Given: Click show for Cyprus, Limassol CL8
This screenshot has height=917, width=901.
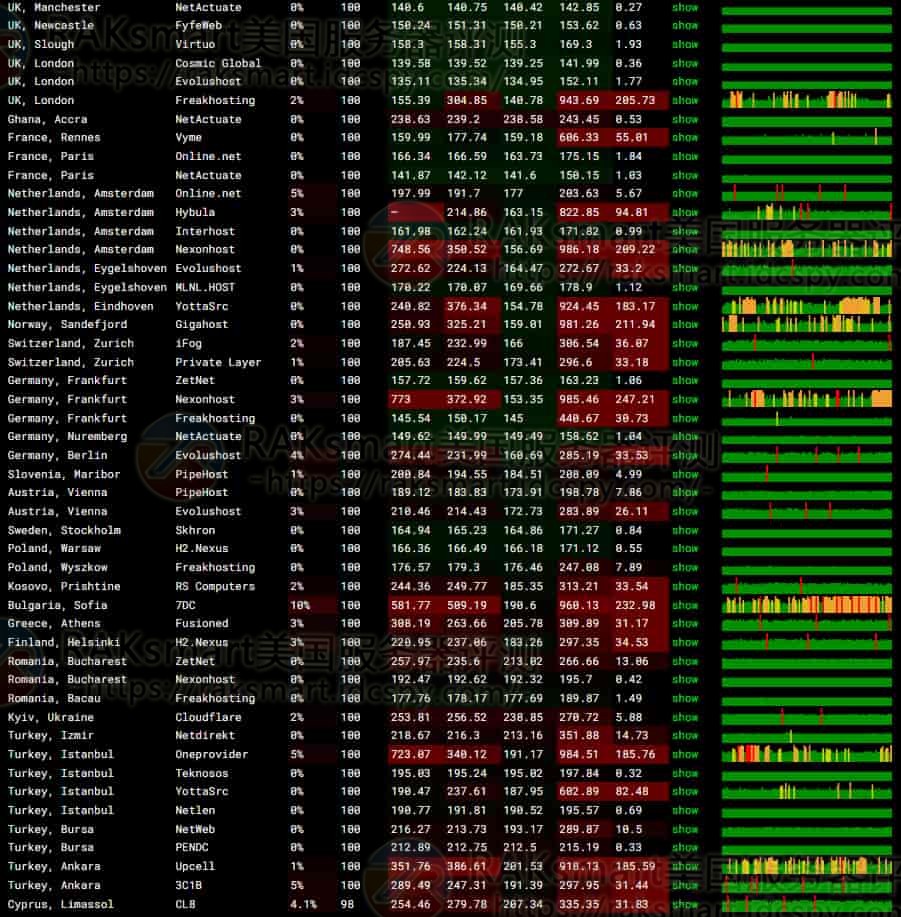Looking at the screenshot, I should pos(685,904).
